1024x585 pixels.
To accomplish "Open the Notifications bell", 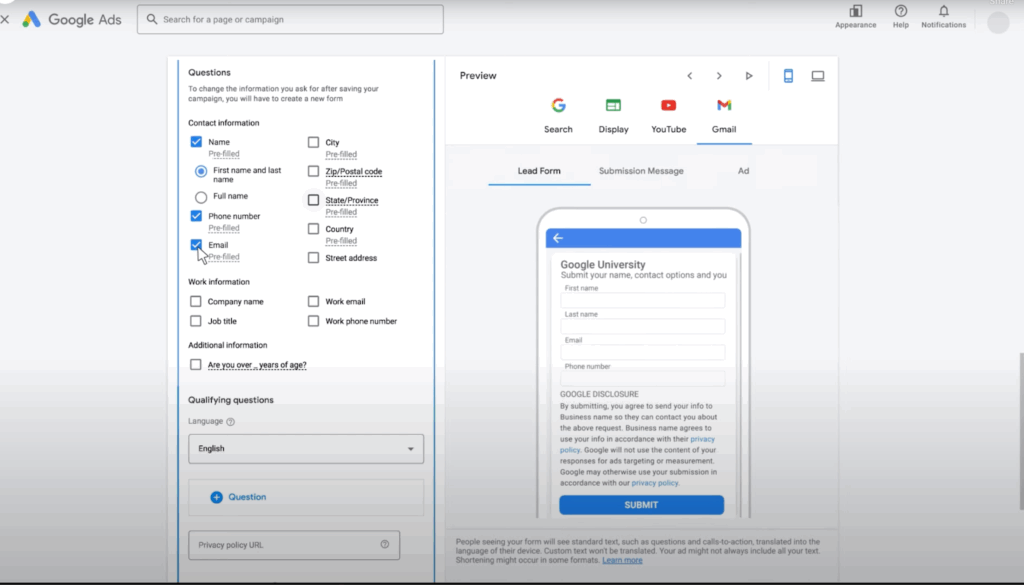I will (x=944, y=17).
